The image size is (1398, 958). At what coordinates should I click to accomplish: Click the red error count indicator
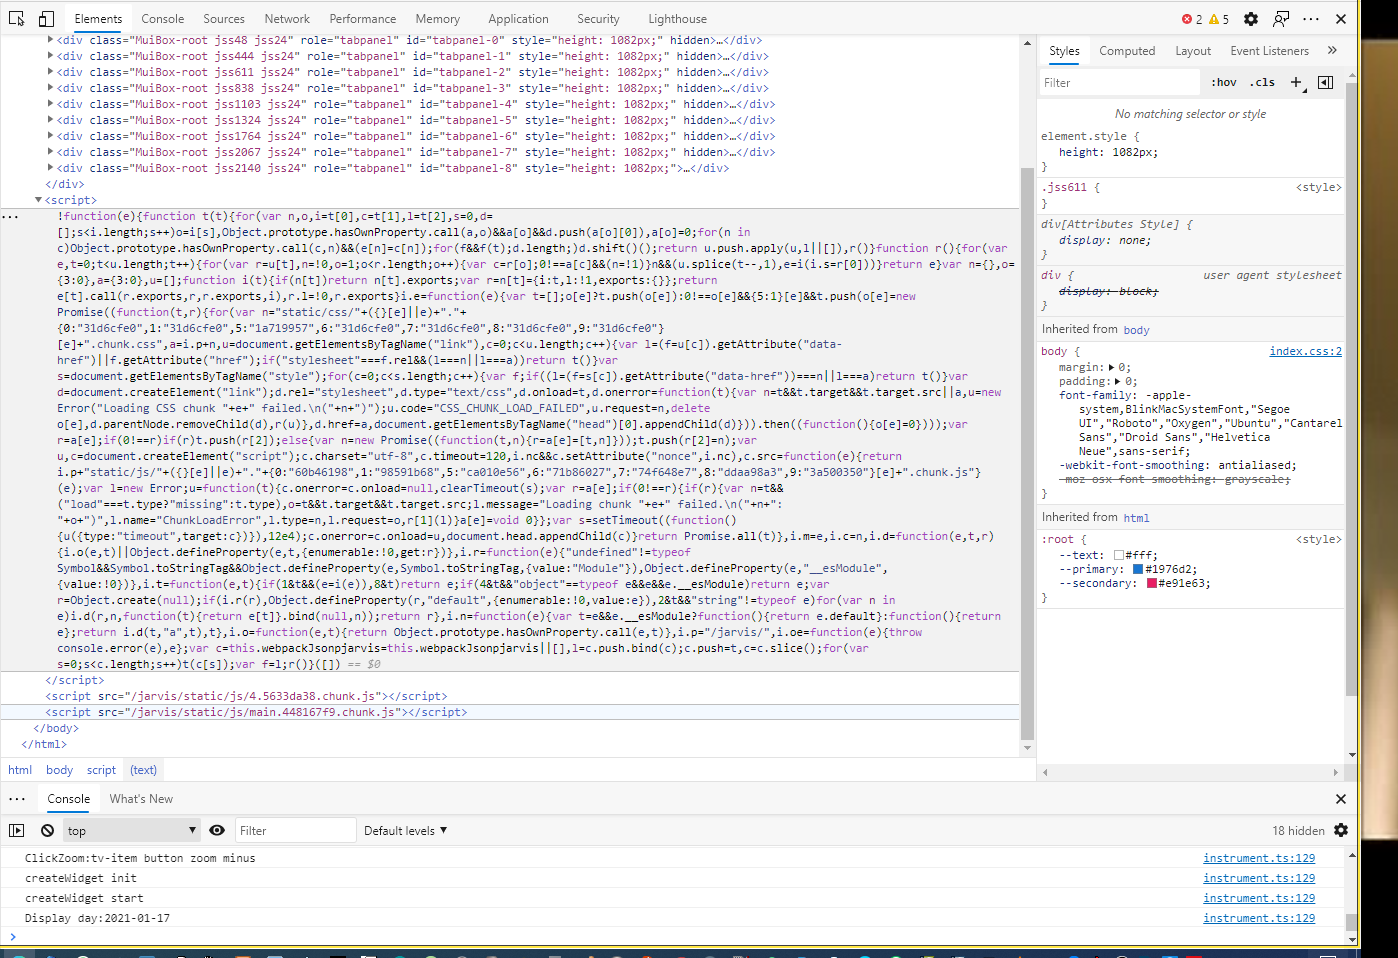pos(1192,19)
